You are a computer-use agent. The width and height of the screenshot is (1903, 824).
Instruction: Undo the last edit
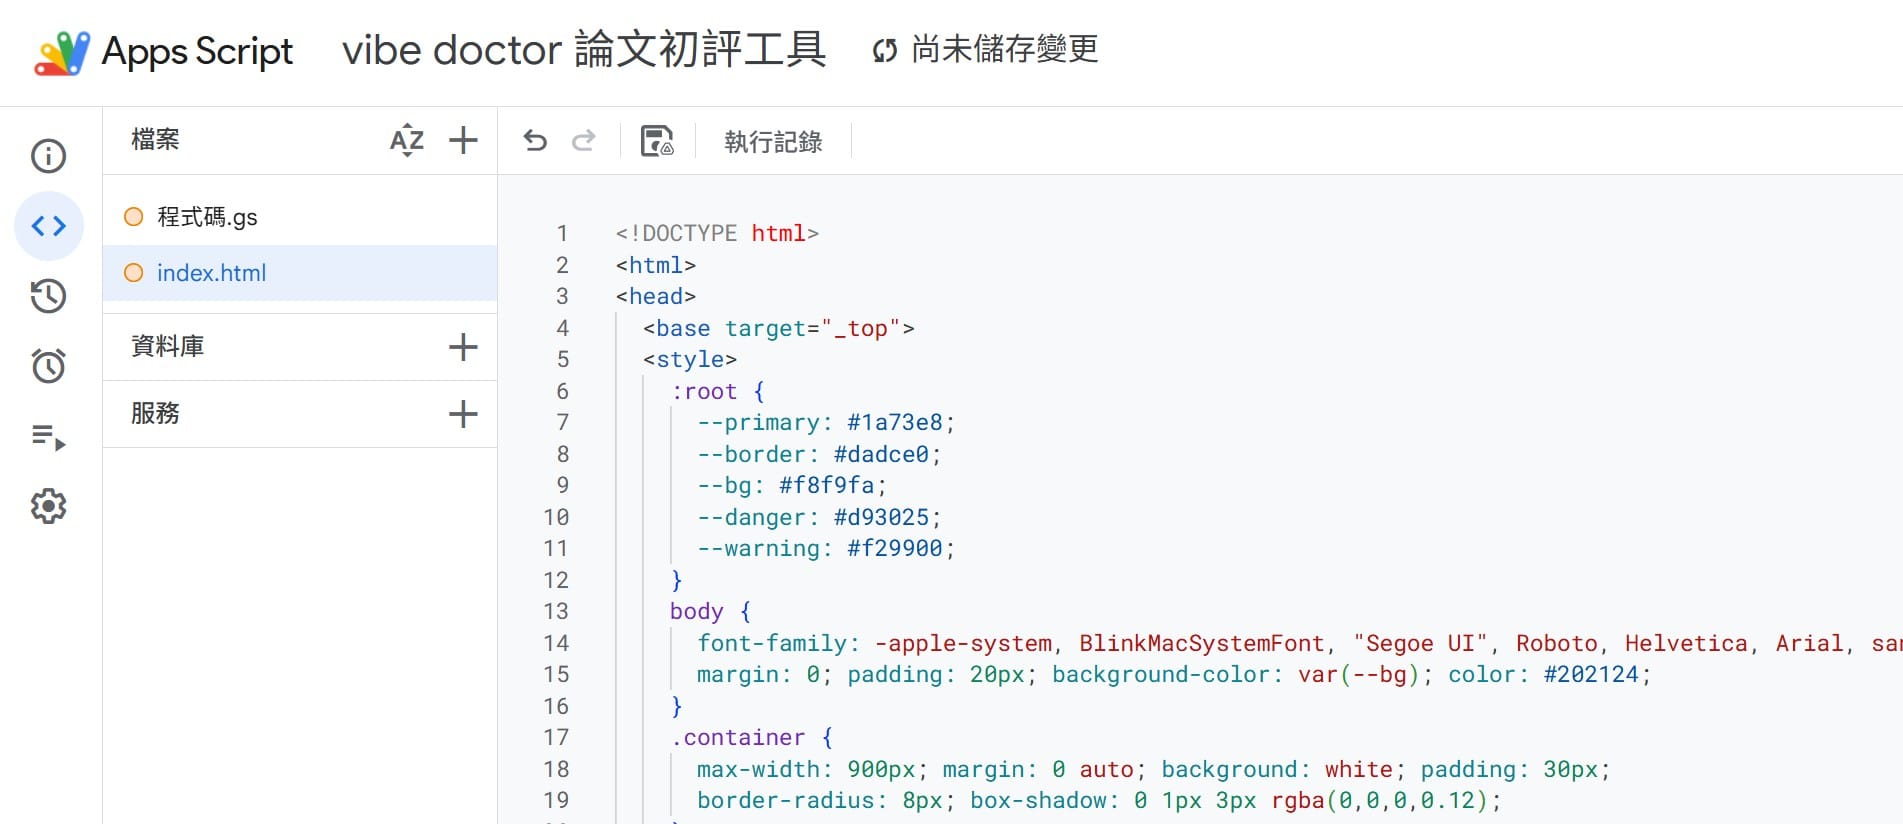(535, 141)
